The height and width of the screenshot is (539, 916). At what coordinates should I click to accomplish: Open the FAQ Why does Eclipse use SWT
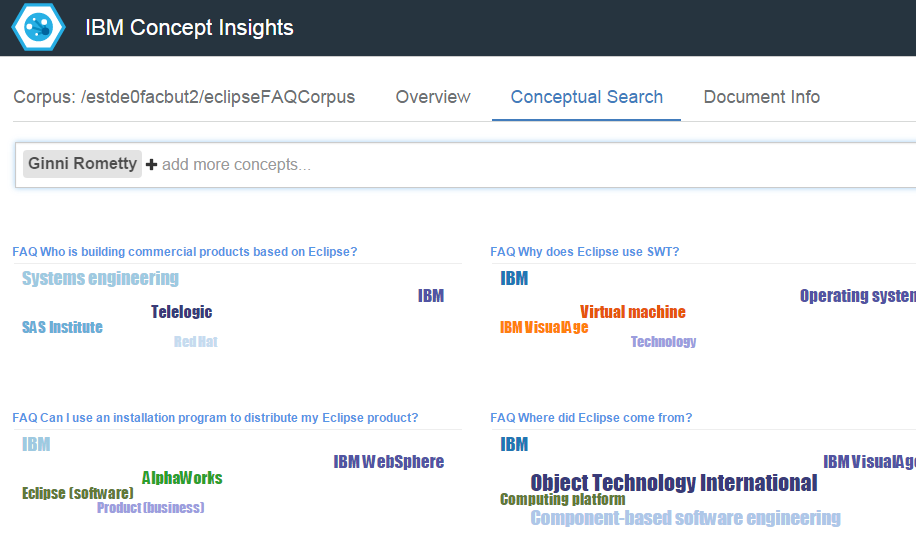click(584, 252)
